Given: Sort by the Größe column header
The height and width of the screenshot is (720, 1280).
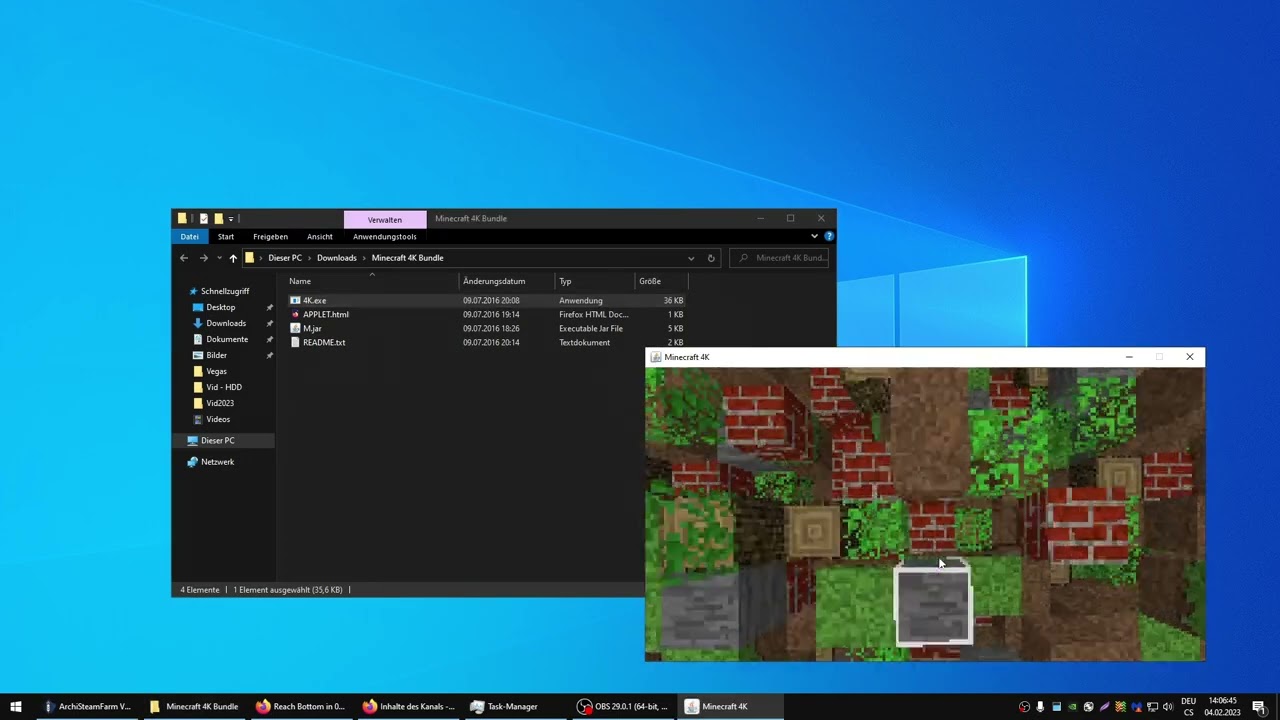Looking at the screenshot, I should pos(661,281).
